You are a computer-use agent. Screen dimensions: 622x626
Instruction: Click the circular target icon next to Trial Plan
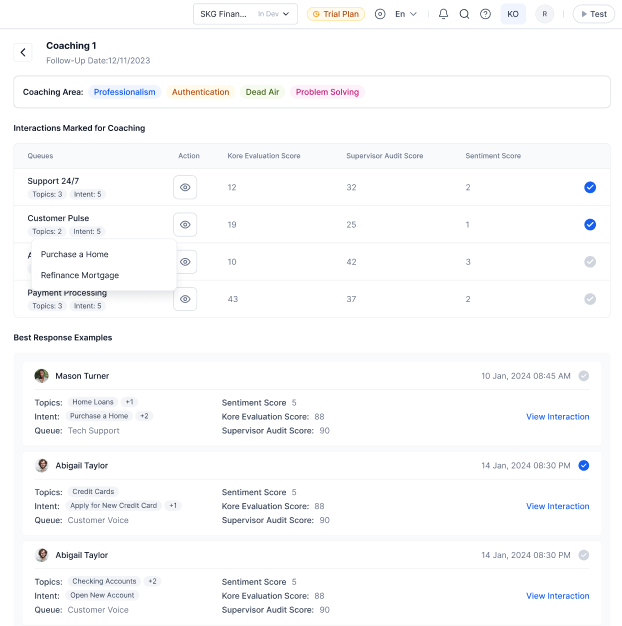point(380,14)
